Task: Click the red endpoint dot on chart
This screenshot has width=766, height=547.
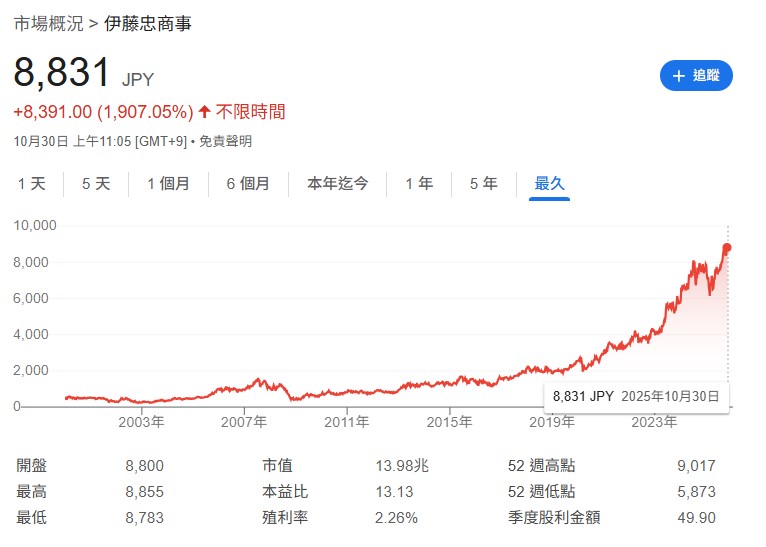Action: coord(727,248)
